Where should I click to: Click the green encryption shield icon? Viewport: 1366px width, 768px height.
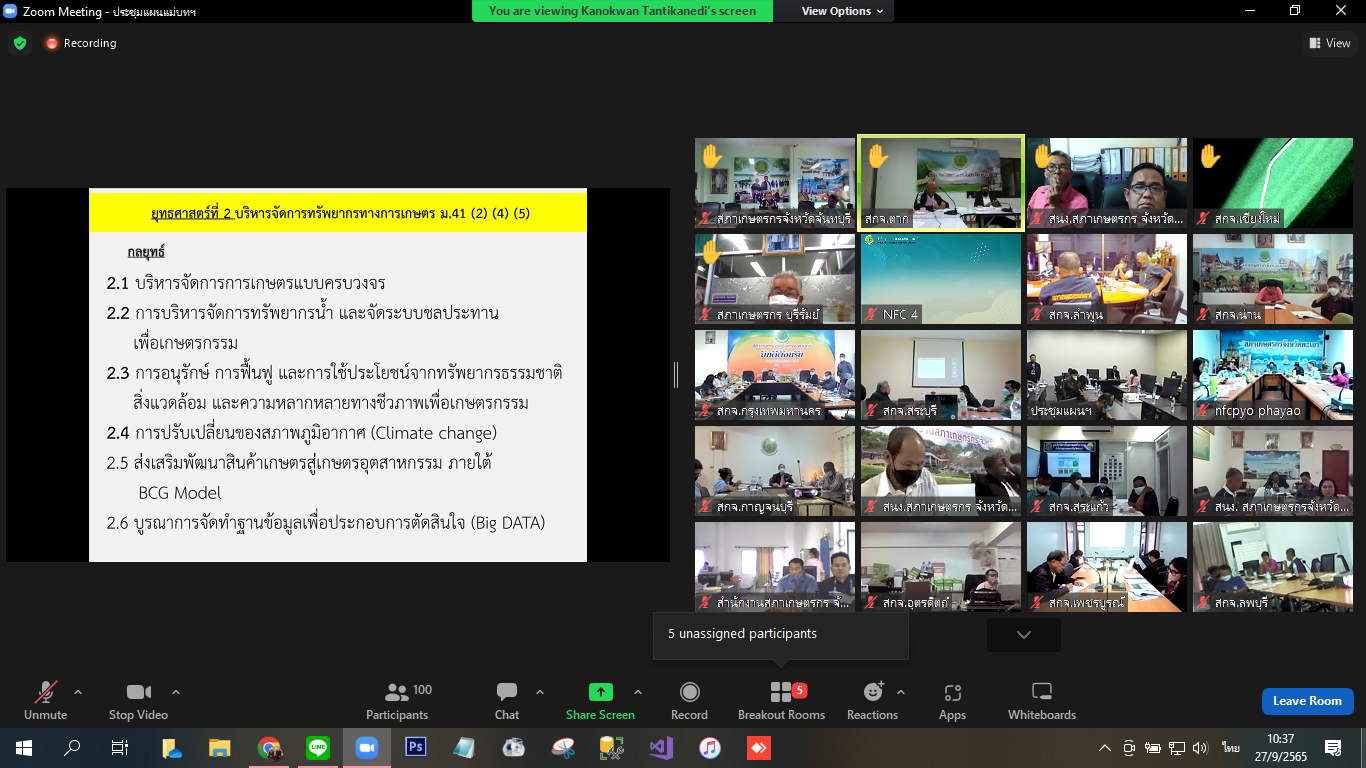point(20,43)
